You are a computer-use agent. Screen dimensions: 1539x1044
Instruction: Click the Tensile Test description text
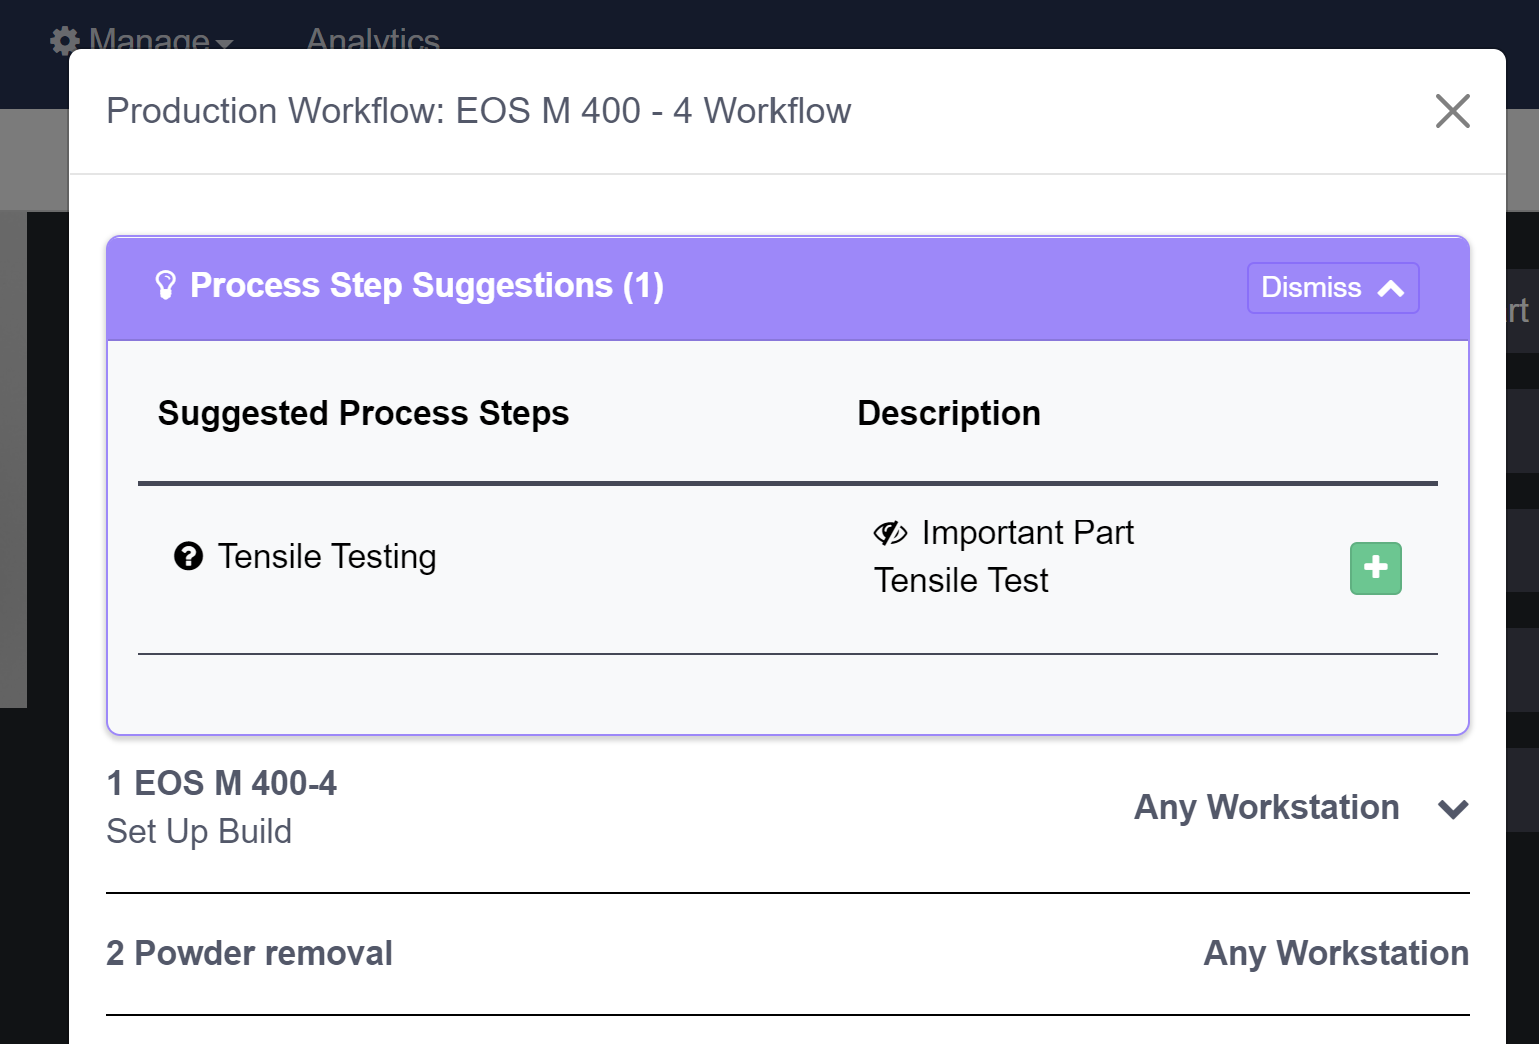point(961,580)
